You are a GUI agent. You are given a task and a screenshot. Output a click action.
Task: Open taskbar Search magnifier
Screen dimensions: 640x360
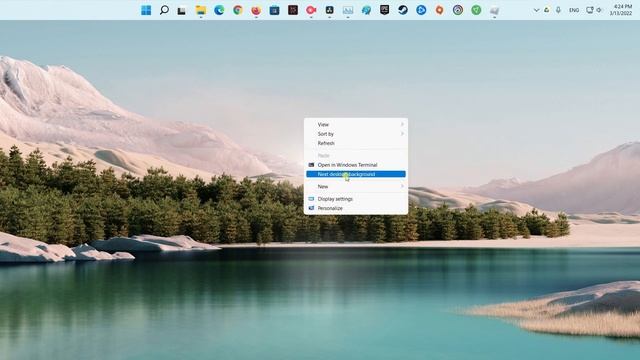[164, 10]
